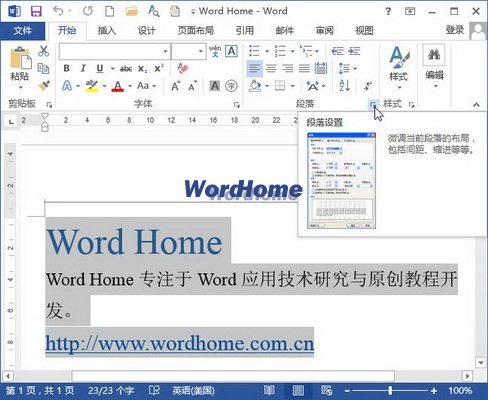Open the font name dropdown
Screen dimensions: 488x400
click(x=165, y=51)
